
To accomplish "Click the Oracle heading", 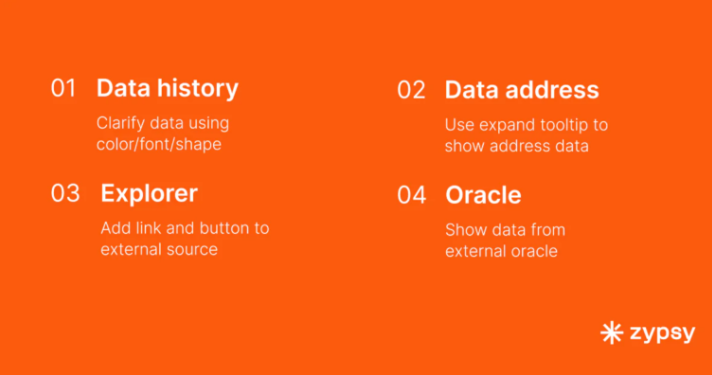I will pos(483,195).
